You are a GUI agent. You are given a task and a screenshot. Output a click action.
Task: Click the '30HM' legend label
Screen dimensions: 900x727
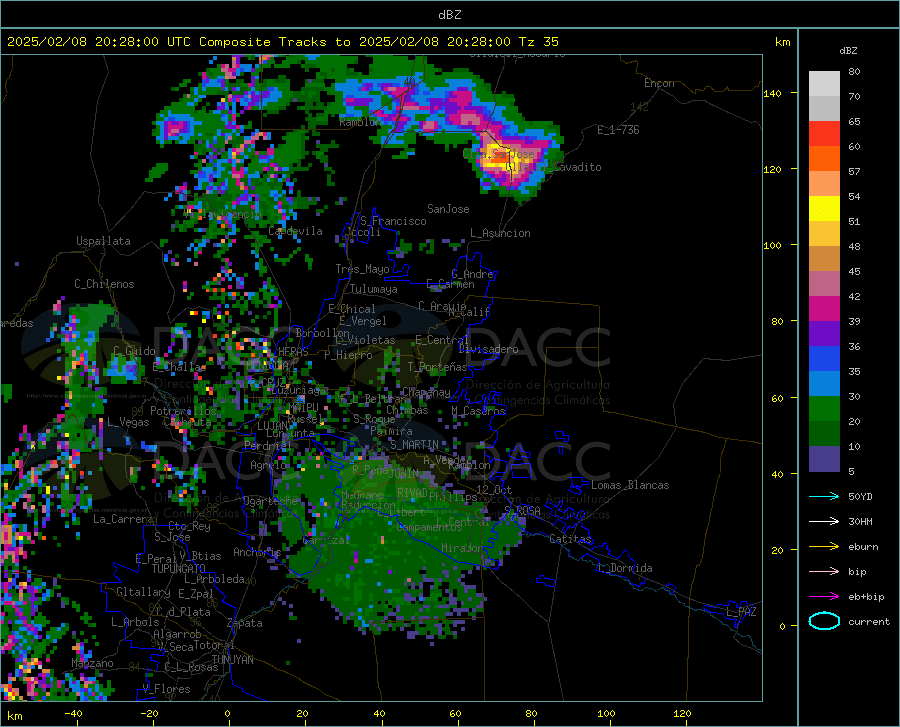(860, 522)
